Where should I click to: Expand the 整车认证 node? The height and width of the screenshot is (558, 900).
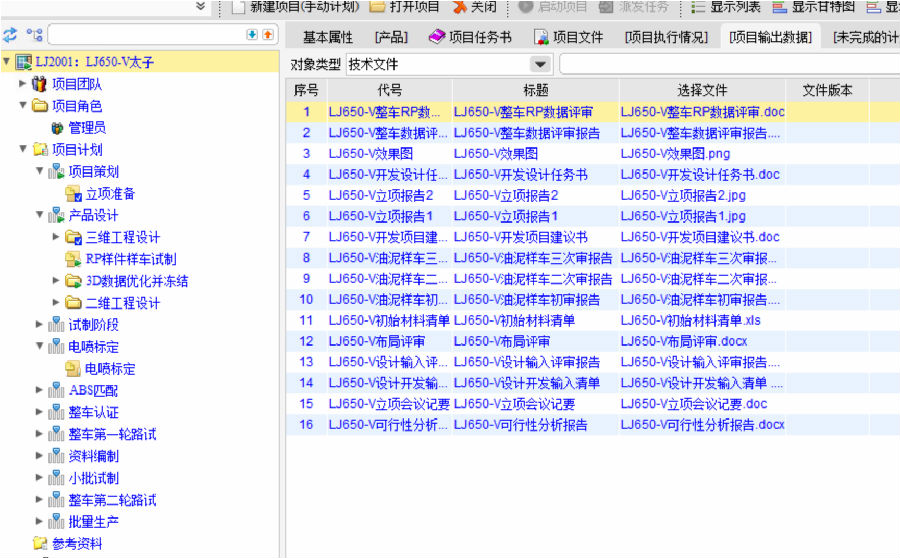(39, 412)
